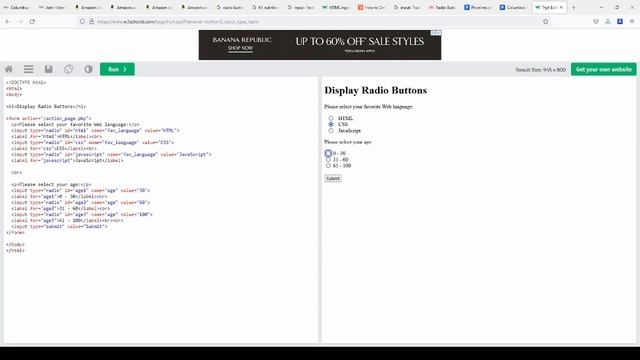Go to W3Schools home via house icon
This screenshot has height=360, width=640.
tap(9, 69)
